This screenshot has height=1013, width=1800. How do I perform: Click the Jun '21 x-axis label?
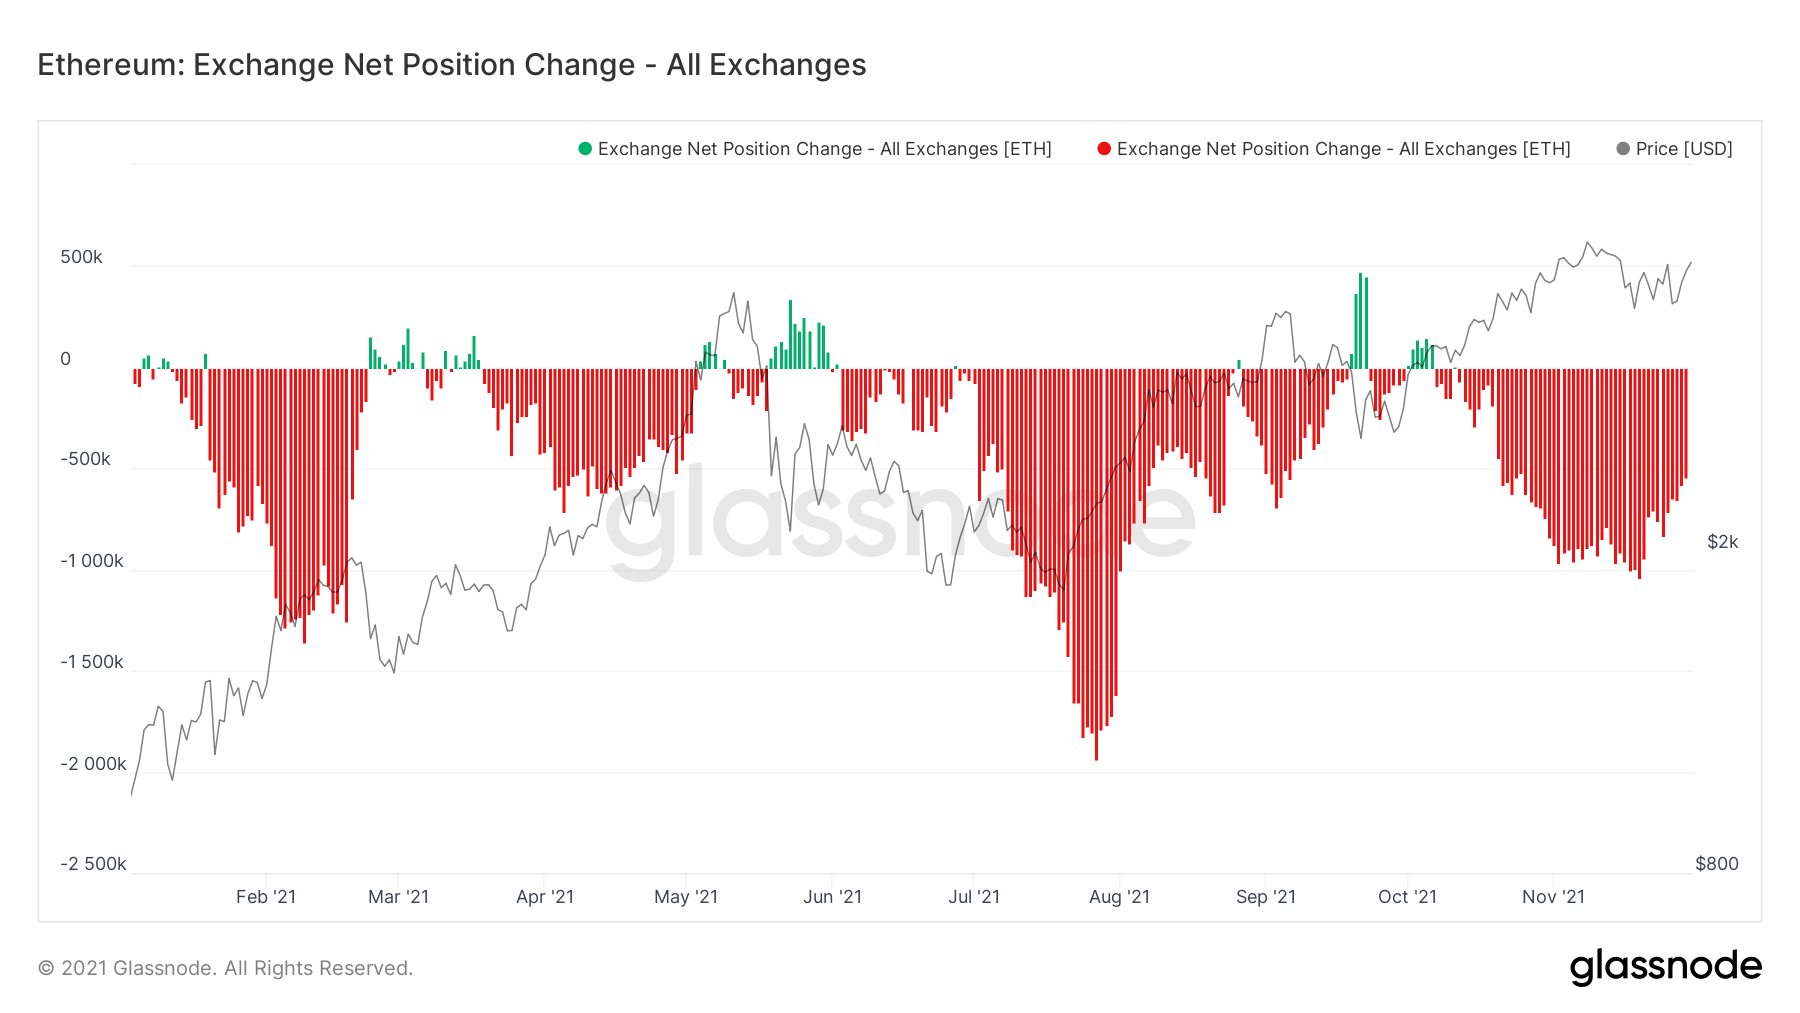point(832,897)
